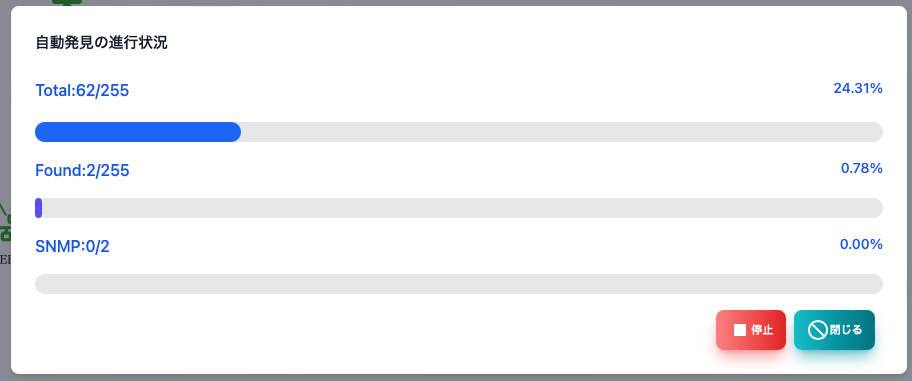Image resolution: width=912 pixels, height=381 pixels.
Task: Click the dimmed backdrop above the dialog
Action: (x=465, y=2)
